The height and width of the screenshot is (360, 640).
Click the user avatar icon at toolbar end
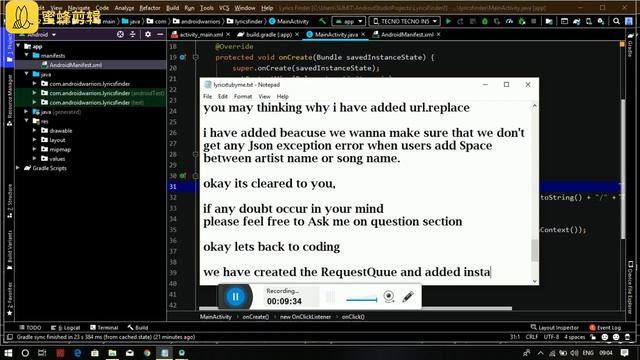point(629,21)
